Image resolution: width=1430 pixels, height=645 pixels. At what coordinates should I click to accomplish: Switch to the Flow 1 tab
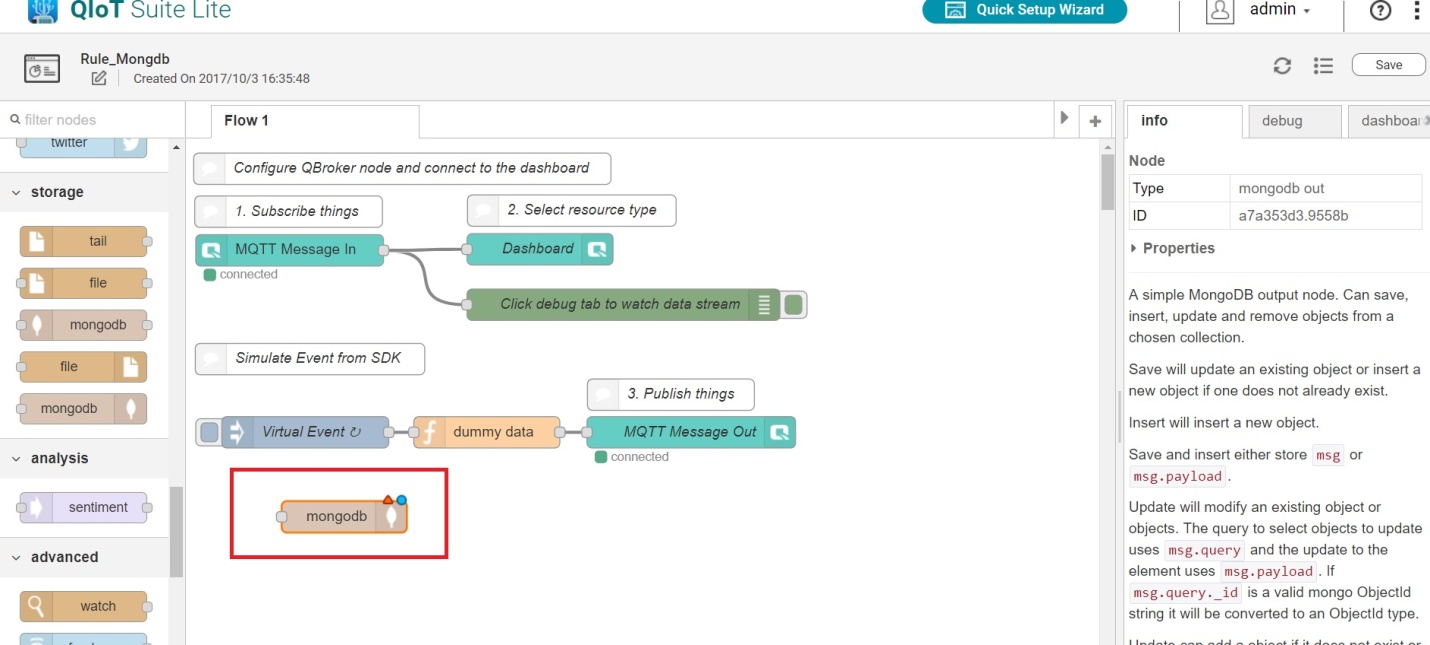click(315, 121)
